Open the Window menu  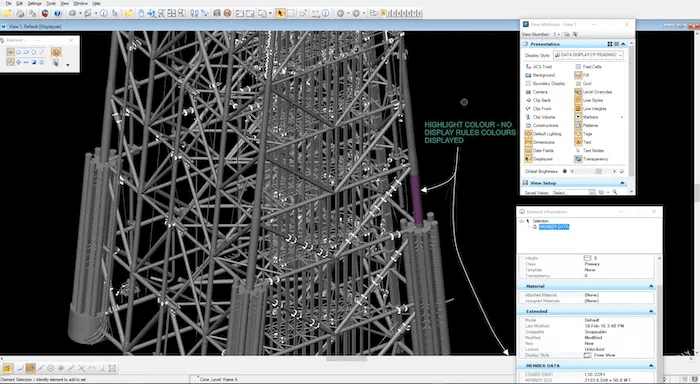point(80,4)
